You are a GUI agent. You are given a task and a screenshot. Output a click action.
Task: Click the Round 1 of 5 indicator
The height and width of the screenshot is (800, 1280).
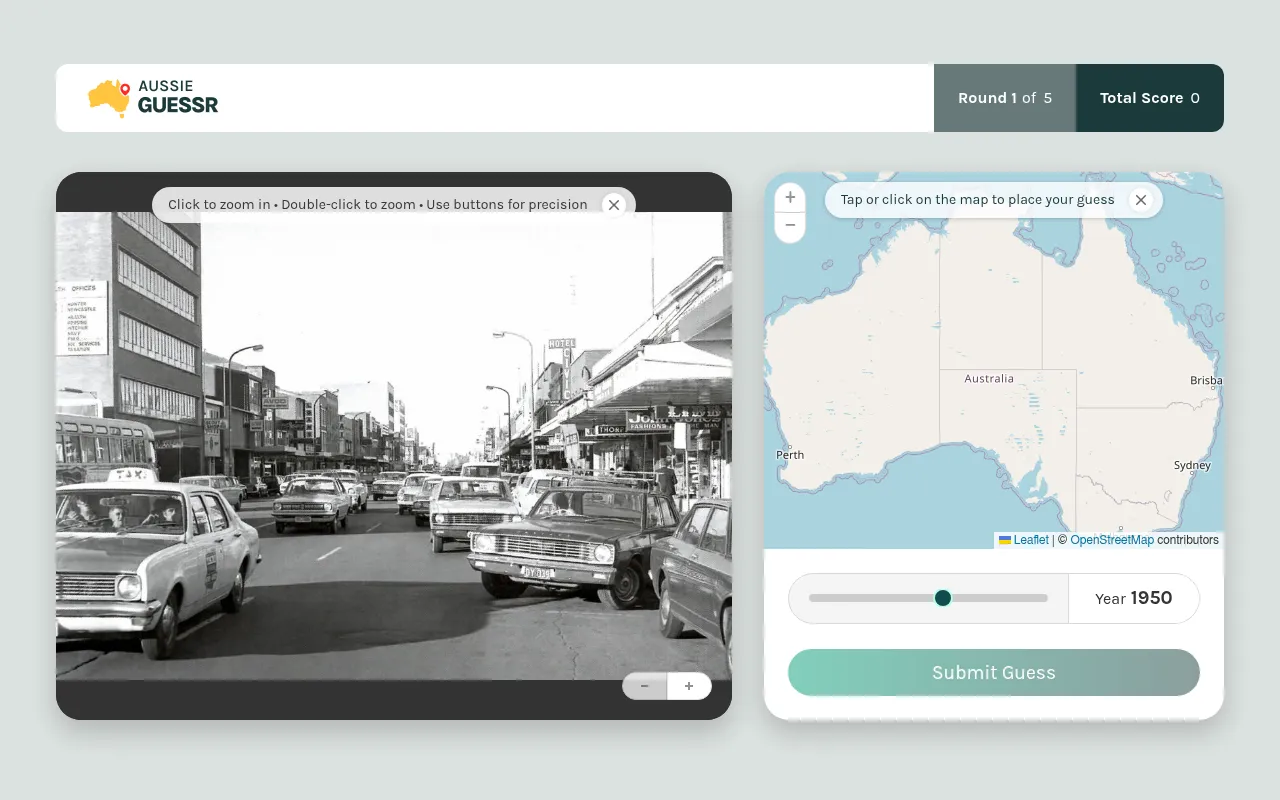[1005, 98]
